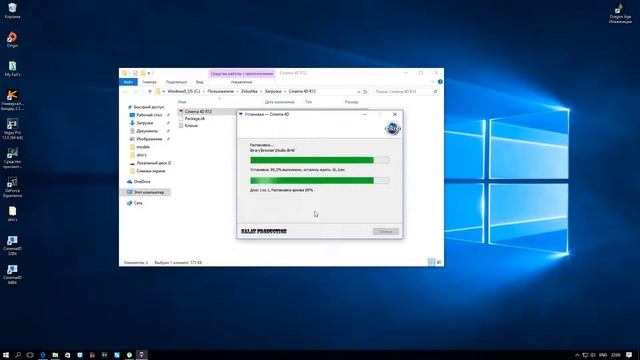Open the skin's file on the desktop
This screenshot has width=640, height=360.
pyautogui.click(x=12, y=214)
